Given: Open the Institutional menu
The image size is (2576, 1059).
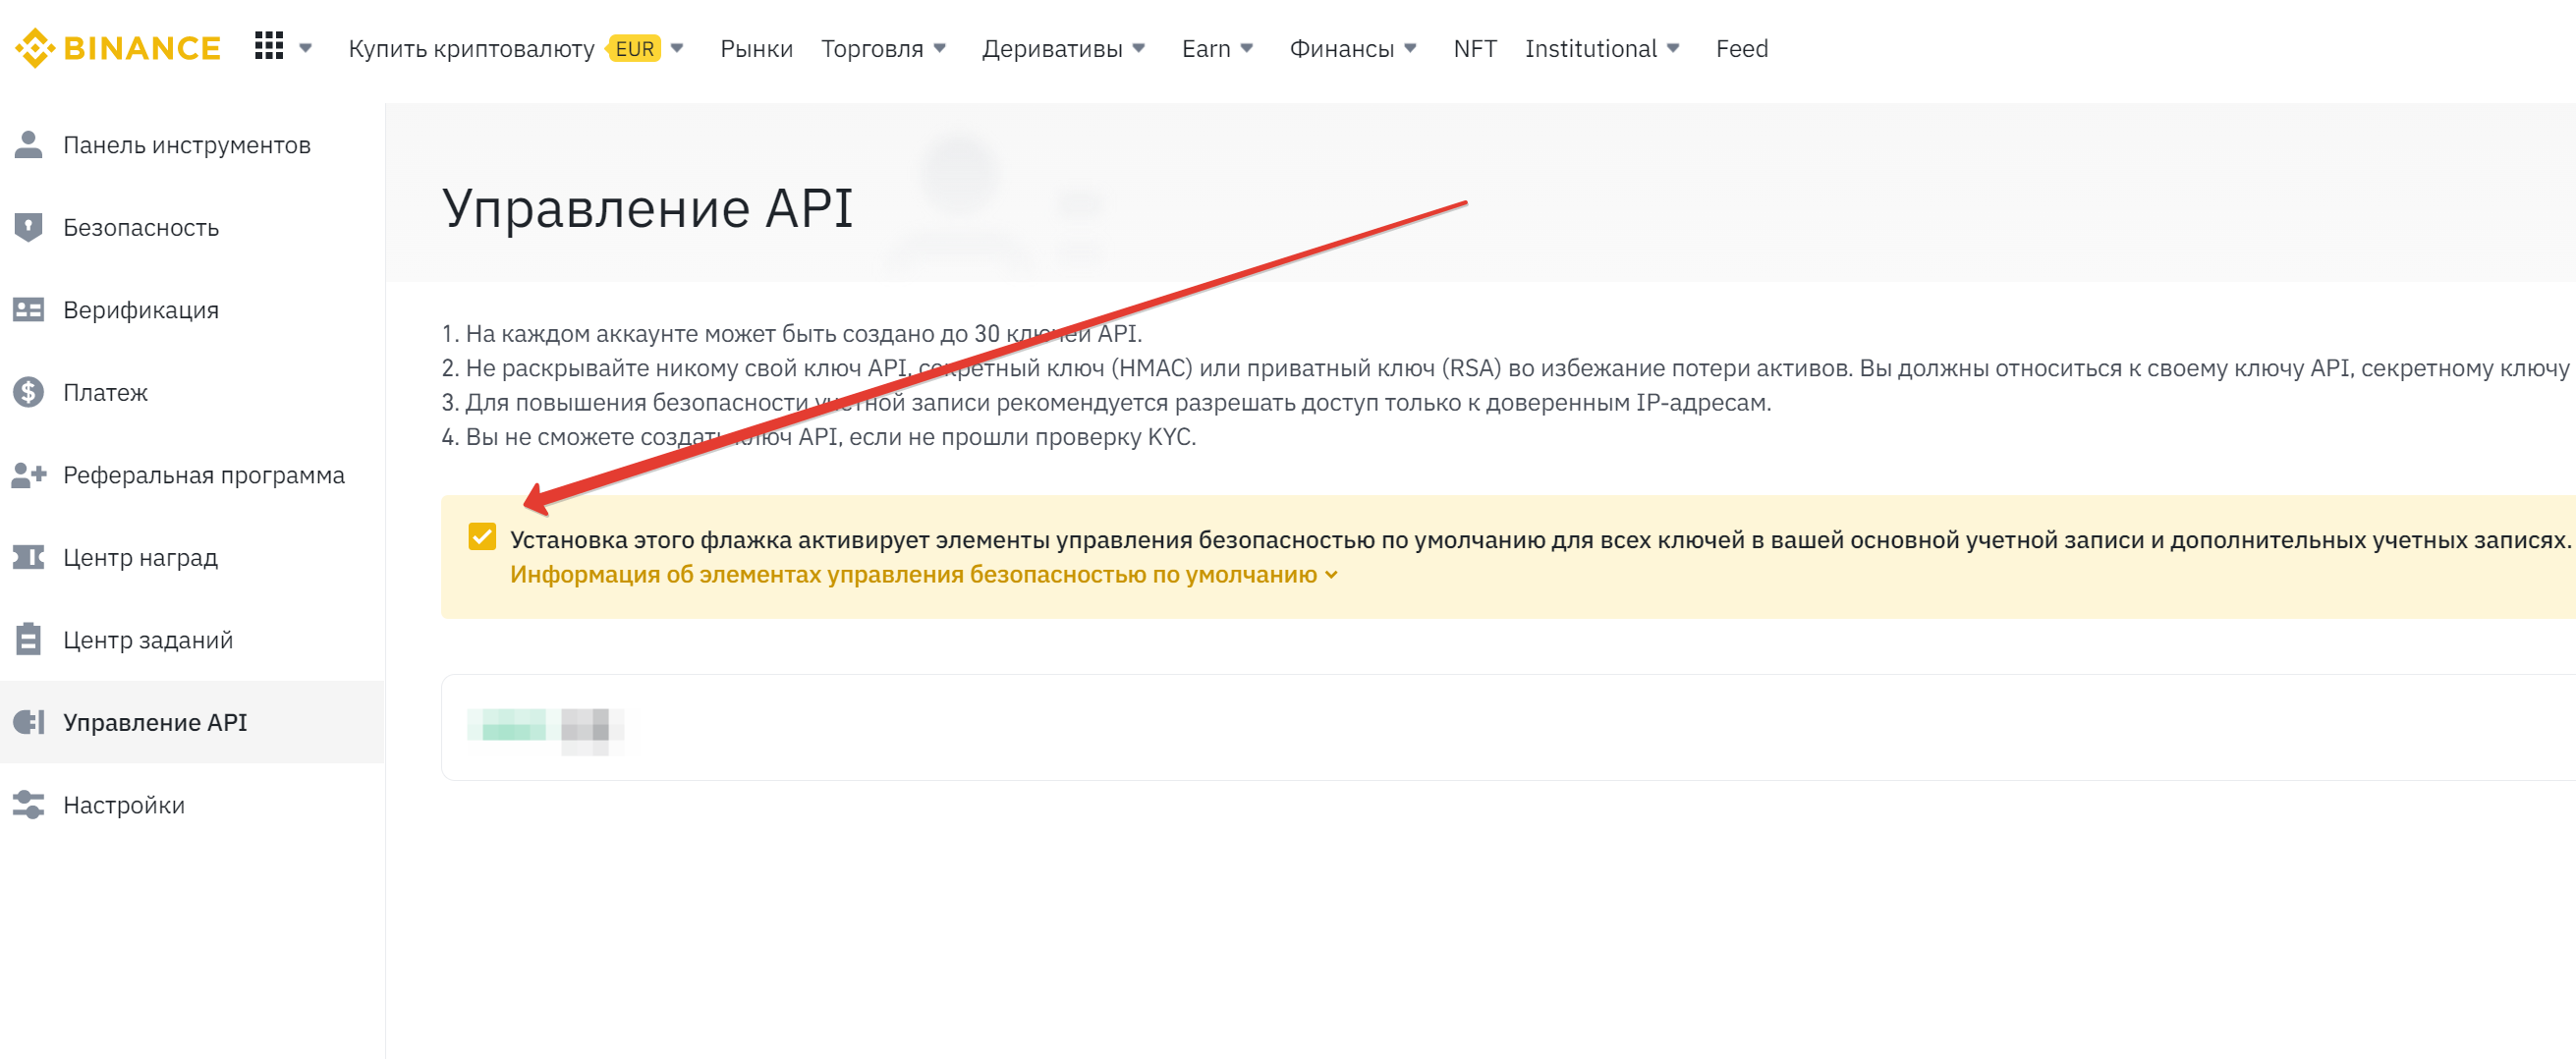Looking at the screenshot, I should tap(1590, 49).
